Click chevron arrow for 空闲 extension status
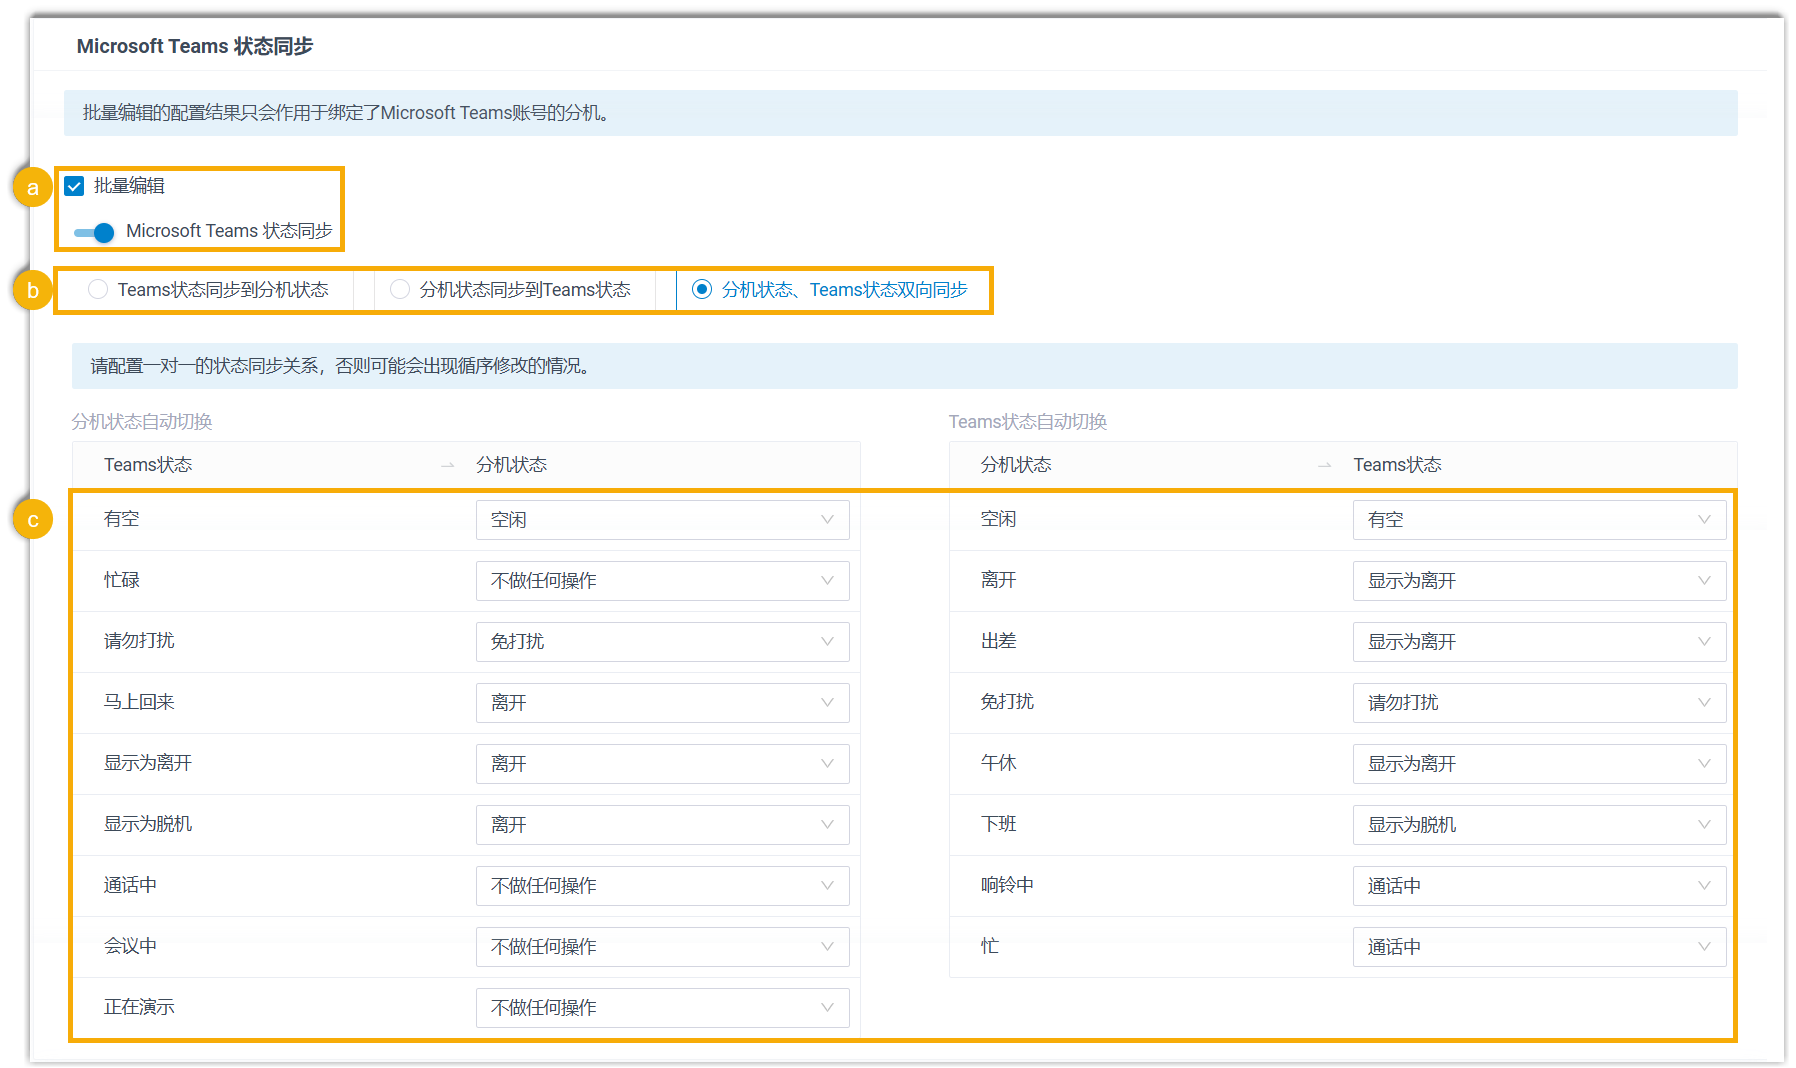 [x=1704, y=520]
